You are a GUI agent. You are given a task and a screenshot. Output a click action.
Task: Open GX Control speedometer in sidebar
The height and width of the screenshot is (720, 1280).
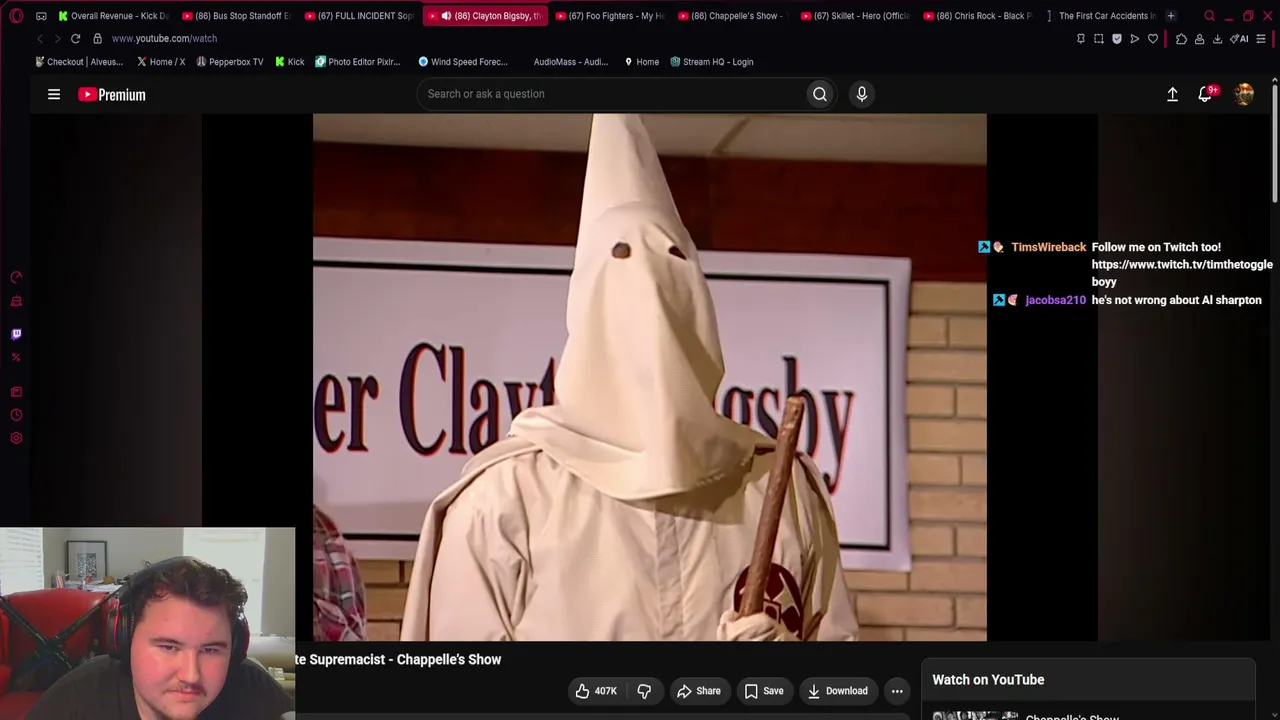click(16, 277)
